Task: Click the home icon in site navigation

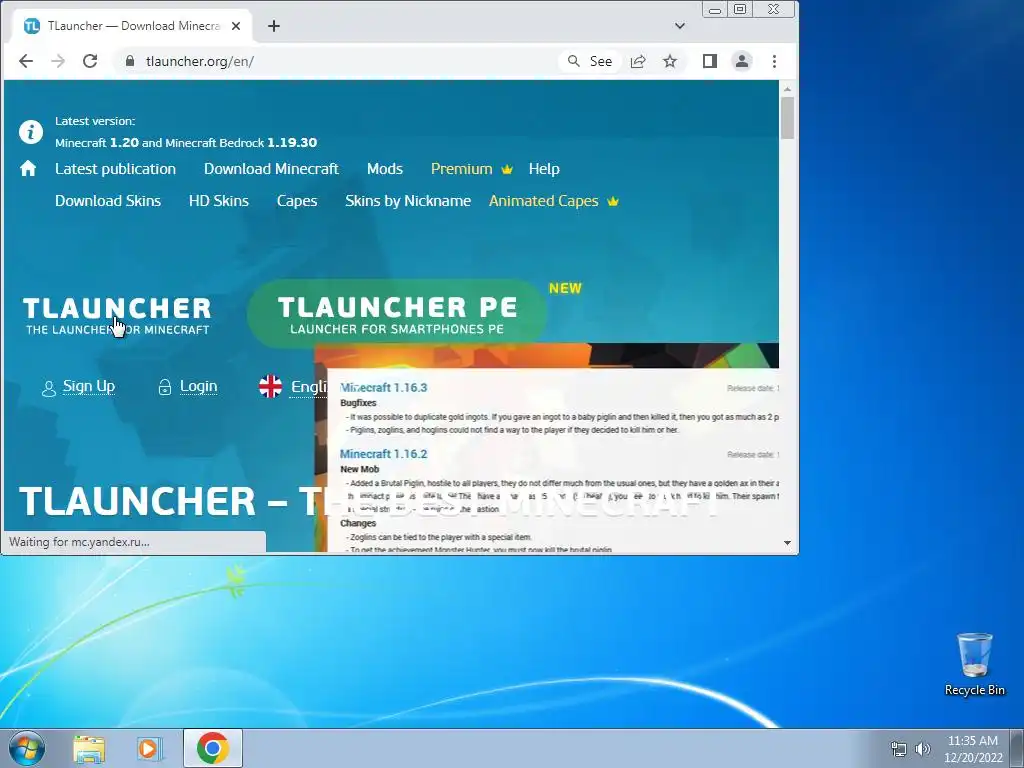Action: pyautogui.click(x=28, y=169)
